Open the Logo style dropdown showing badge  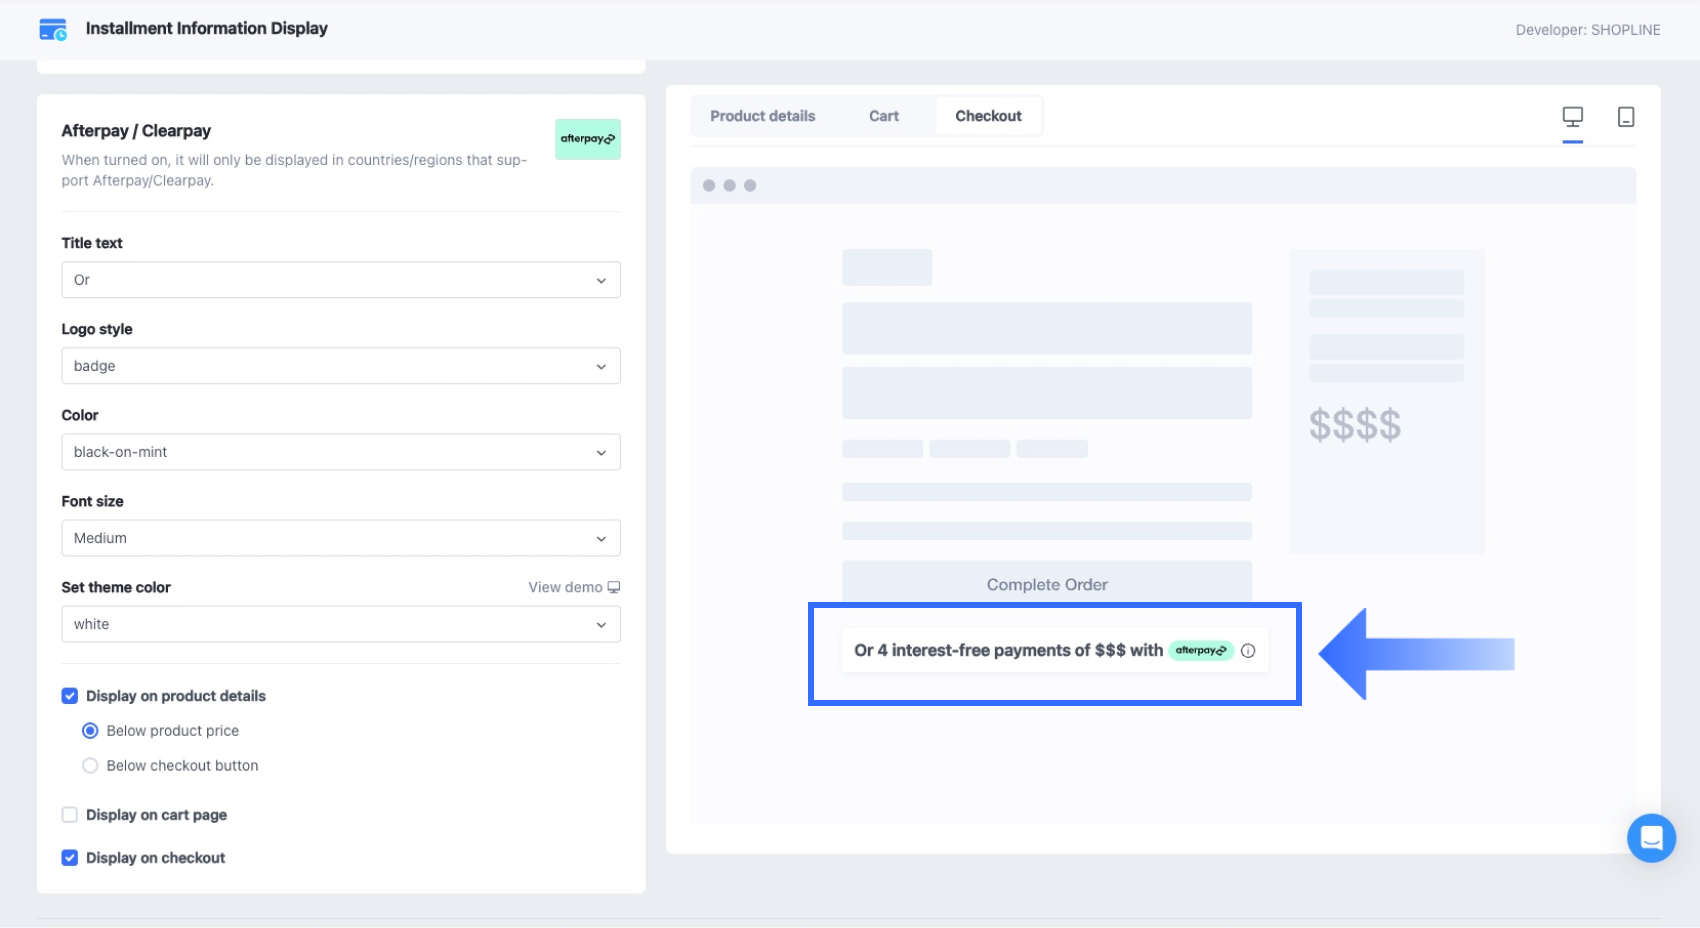click(x=341, y=366)
